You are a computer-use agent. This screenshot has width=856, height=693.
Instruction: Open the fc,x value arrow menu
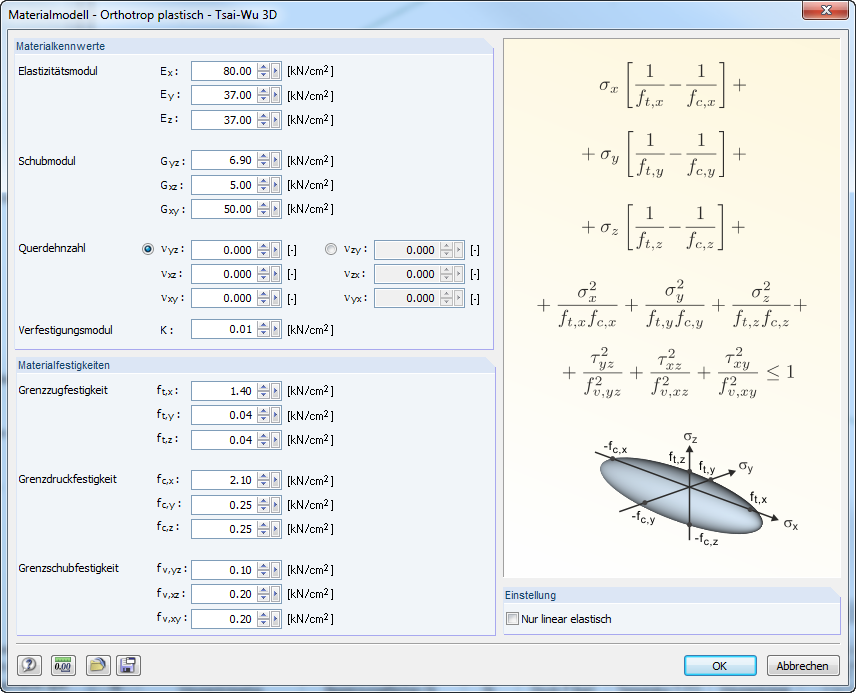[276, 480]
